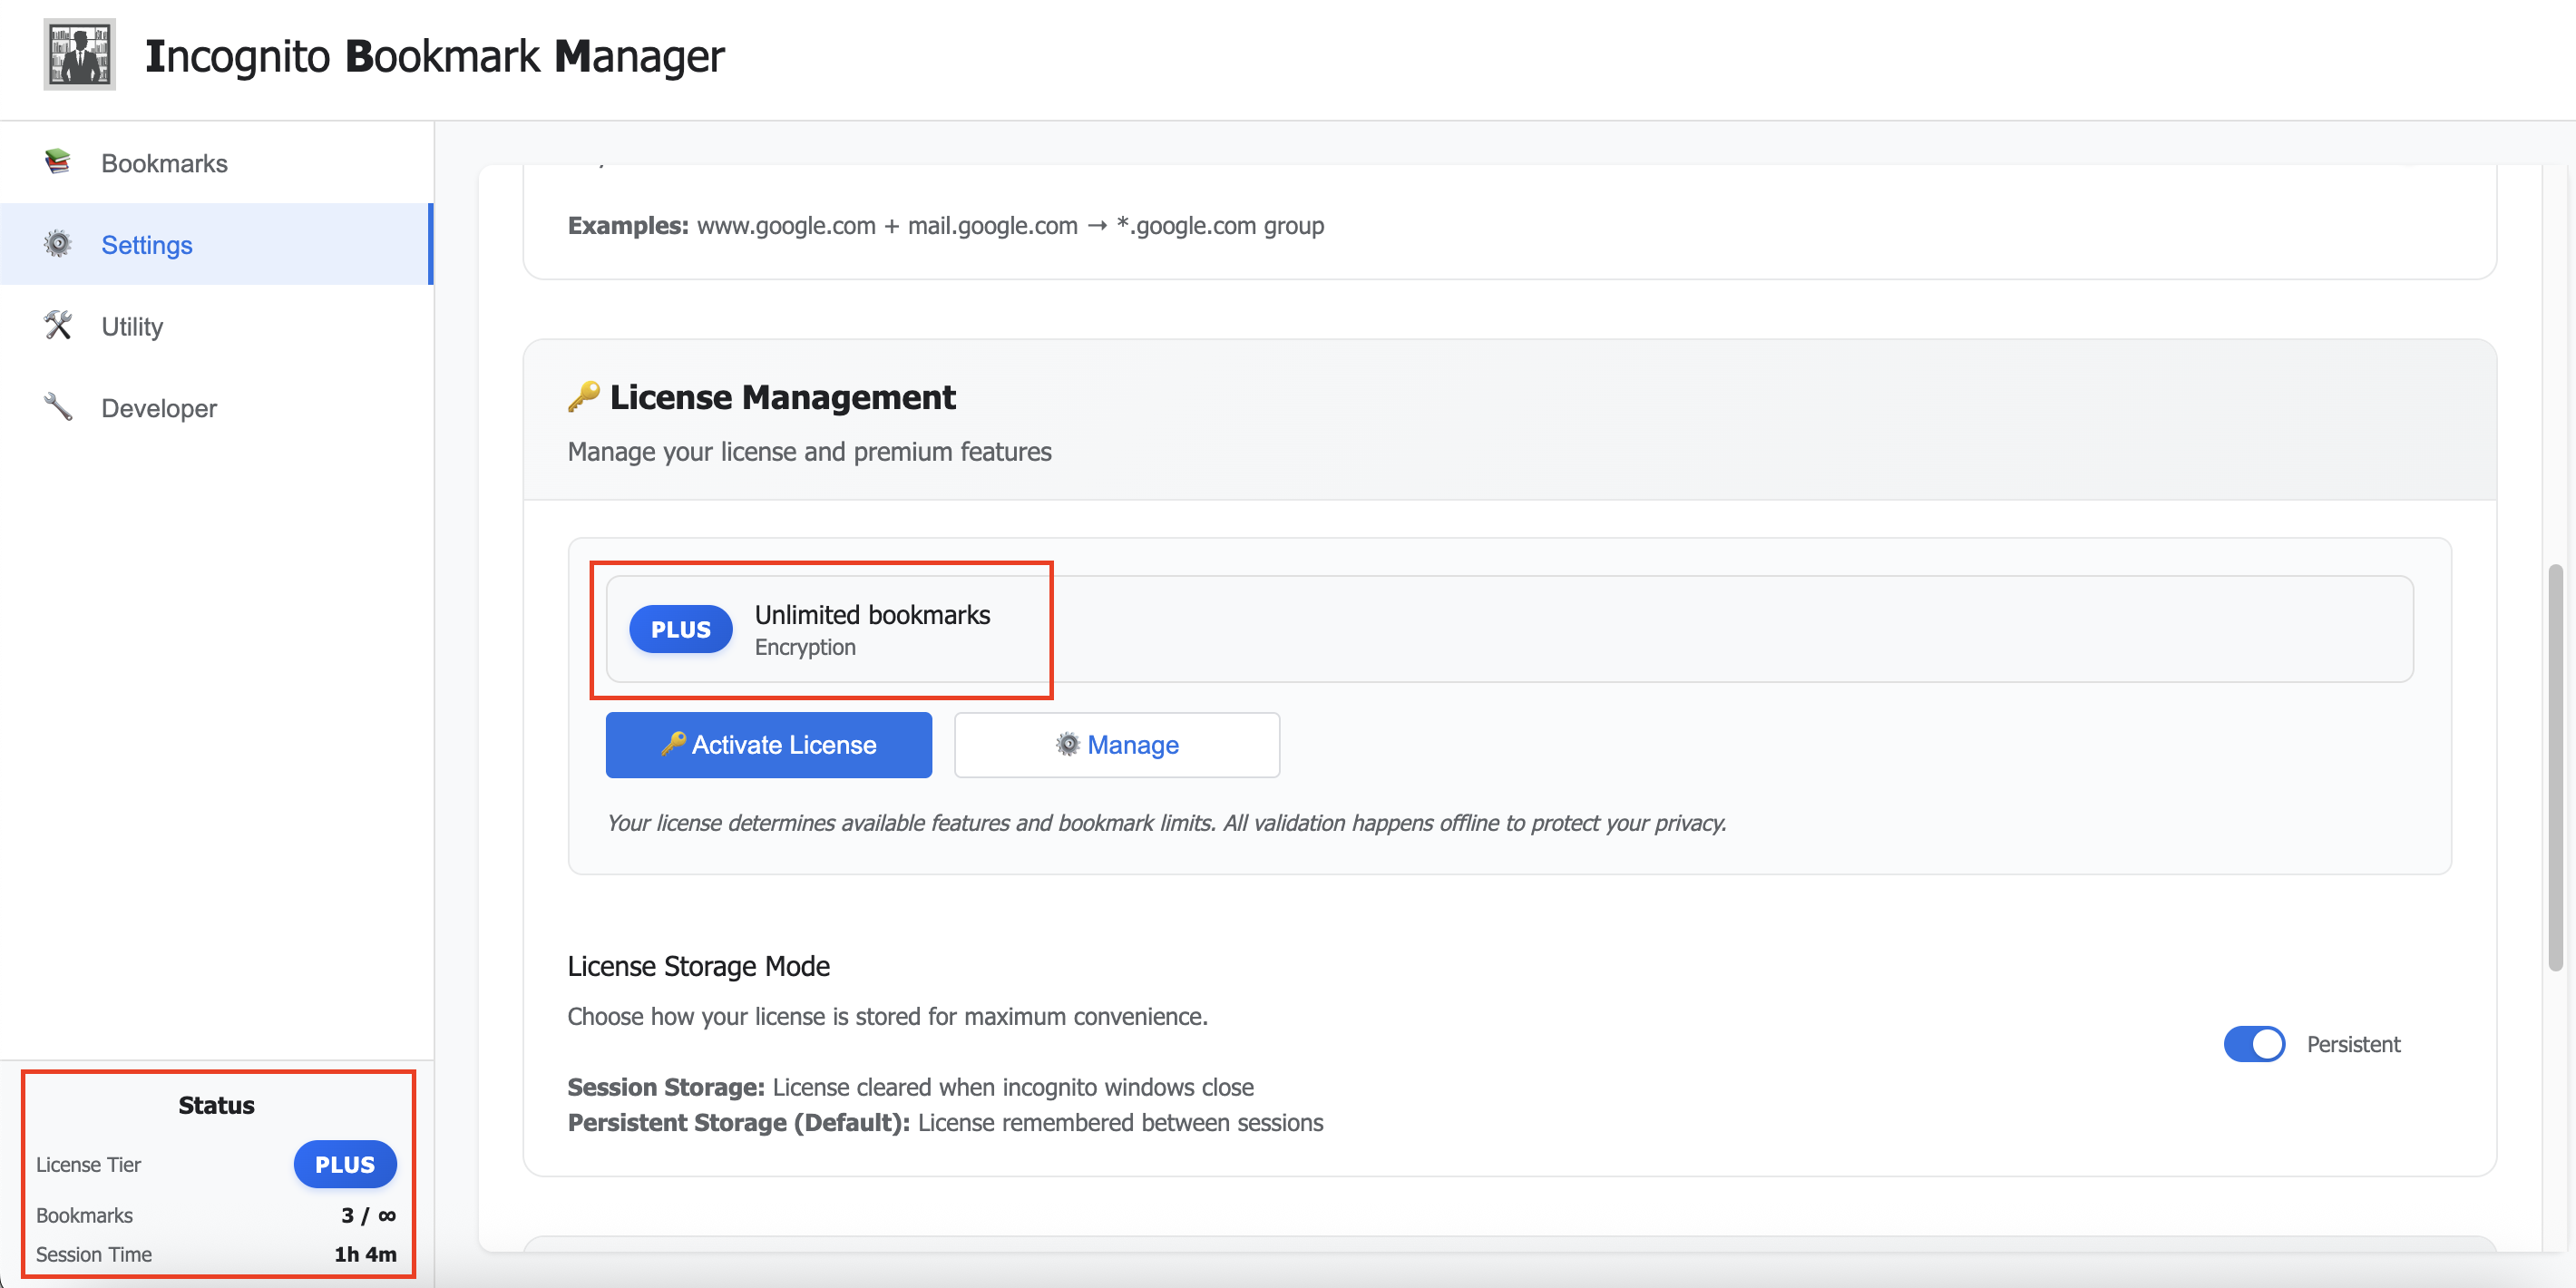The height and width of the screenshot is (1288, 2576).
Task: Click the key icon on Activate License
Action: tap(673, 743)
